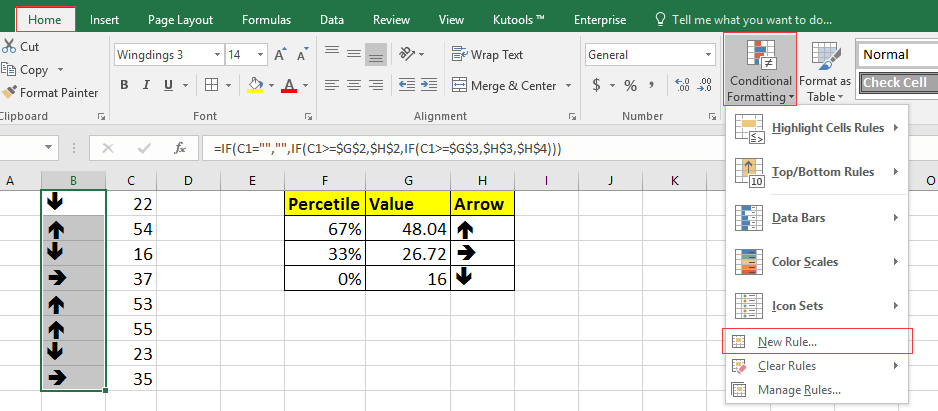Center text horizontally
938x411 pixels.
(354, 85)
